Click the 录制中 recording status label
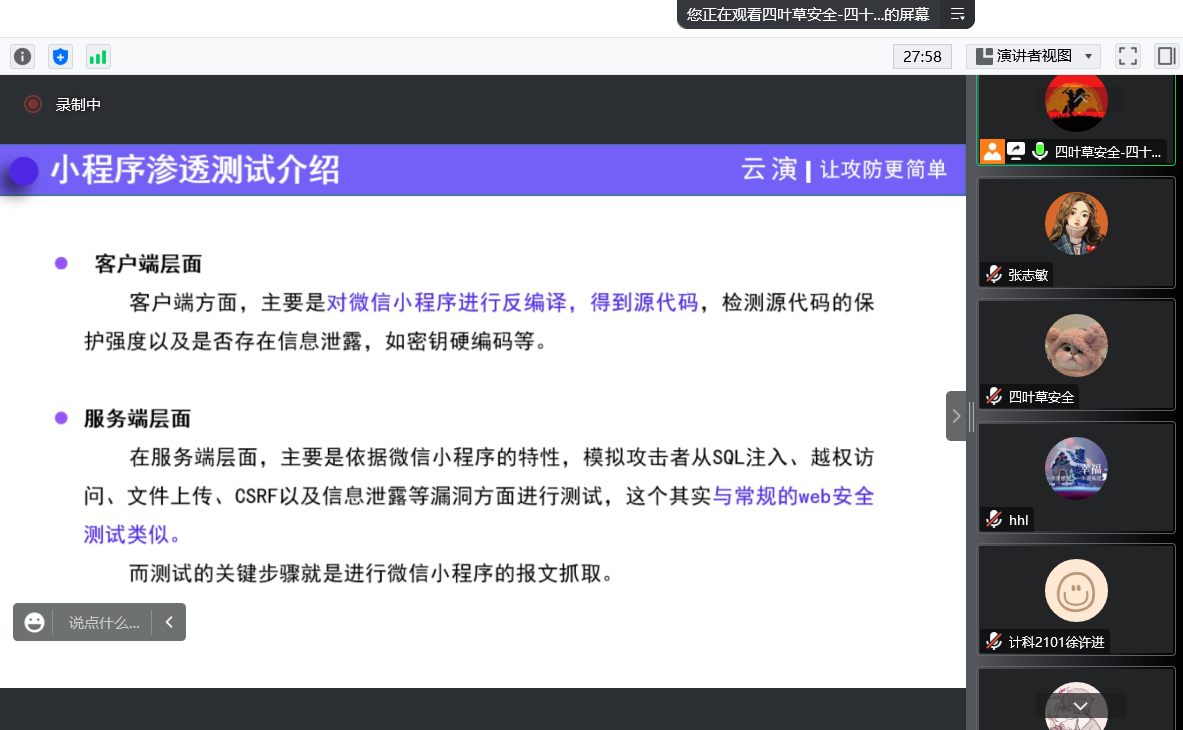The width and height of the screenshot is (1183, 730). click(78, 104)
